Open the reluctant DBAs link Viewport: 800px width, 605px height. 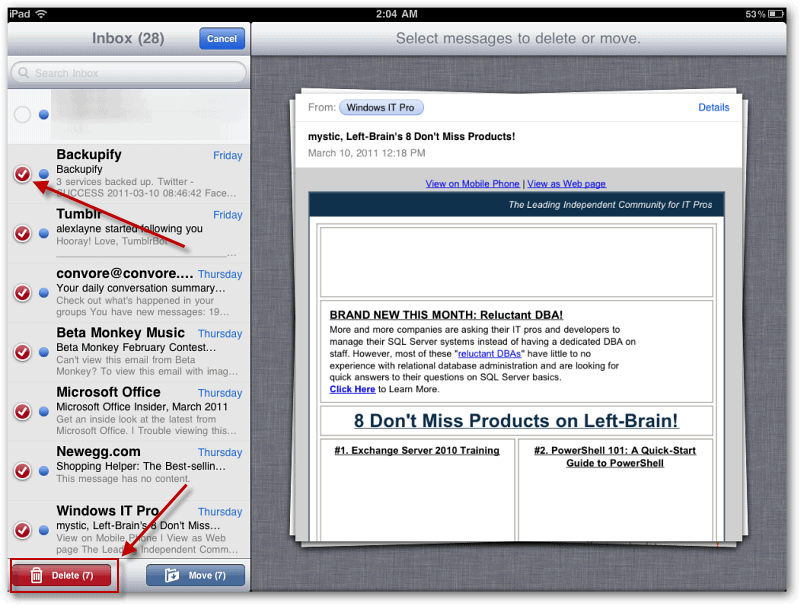489,354
